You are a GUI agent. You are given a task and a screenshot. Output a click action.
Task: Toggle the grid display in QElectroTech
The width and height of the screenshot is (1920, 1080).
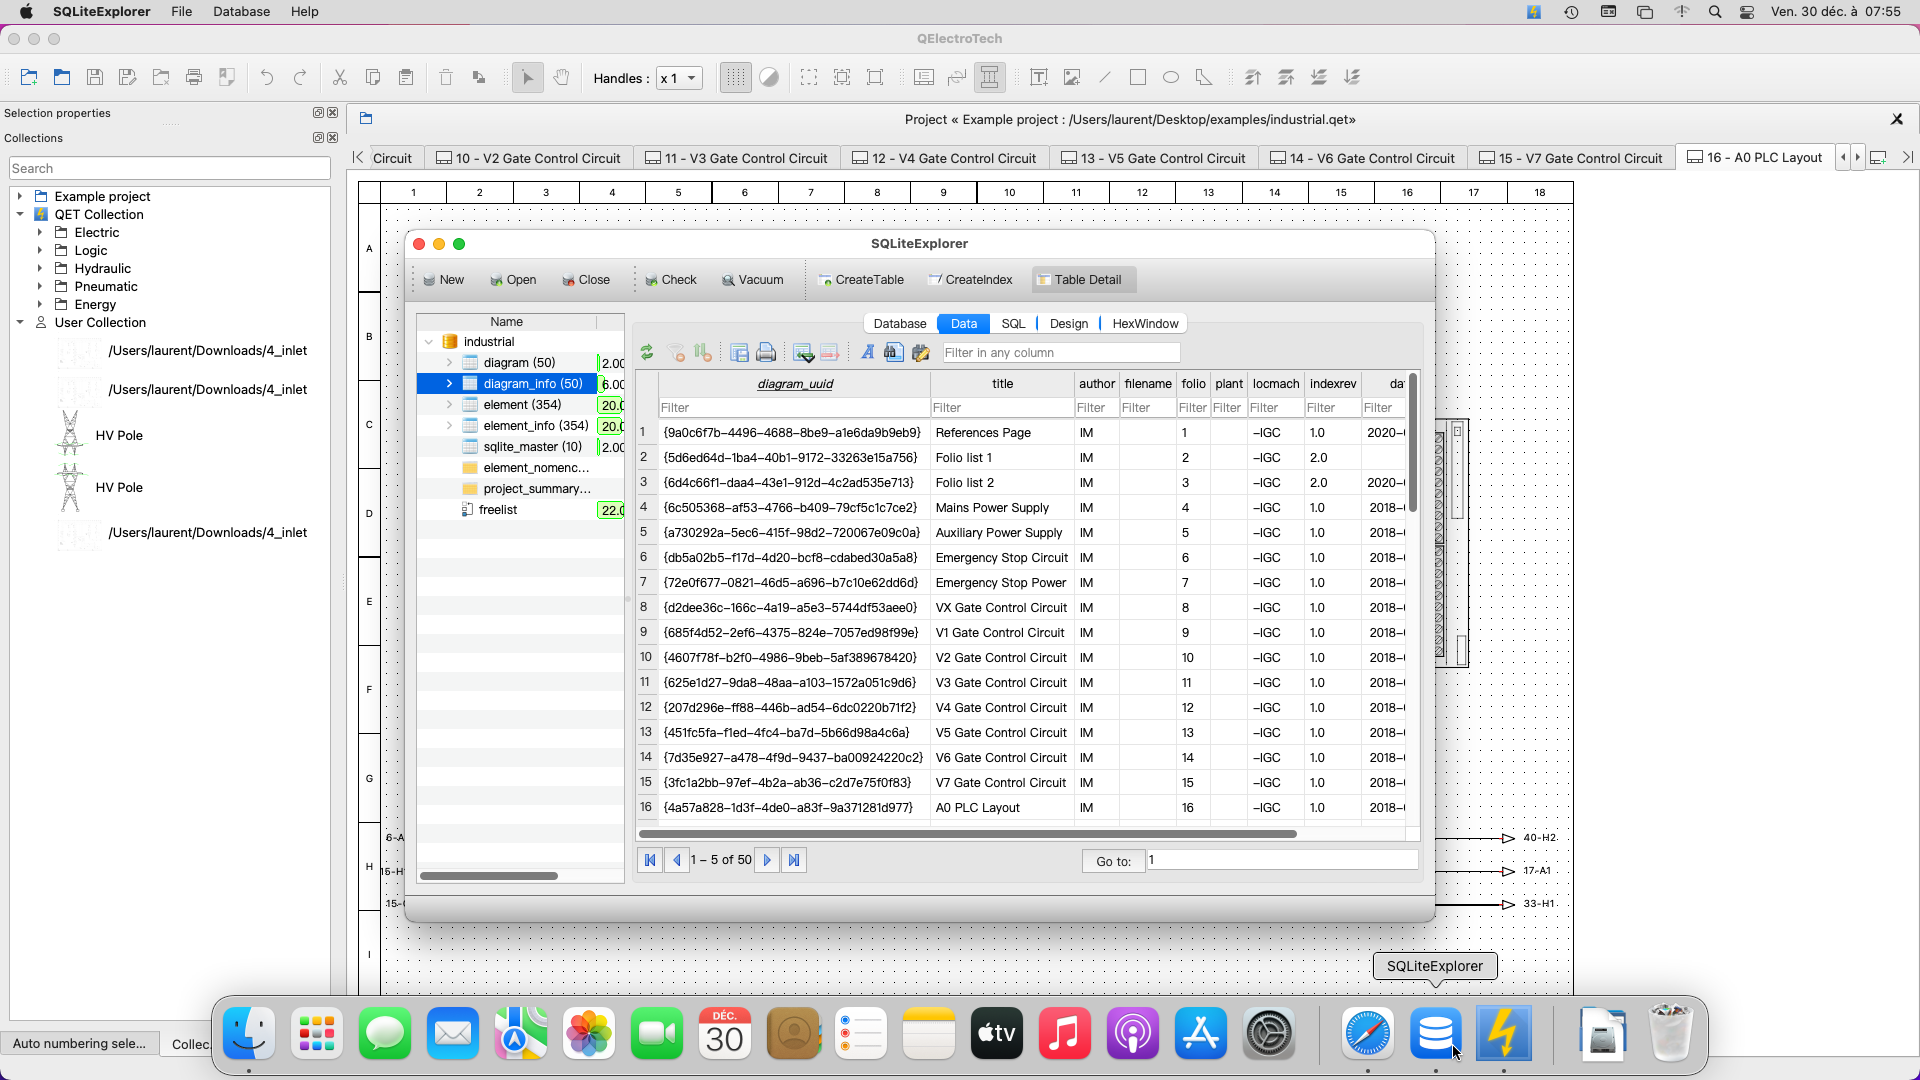[x=736, y=78]
